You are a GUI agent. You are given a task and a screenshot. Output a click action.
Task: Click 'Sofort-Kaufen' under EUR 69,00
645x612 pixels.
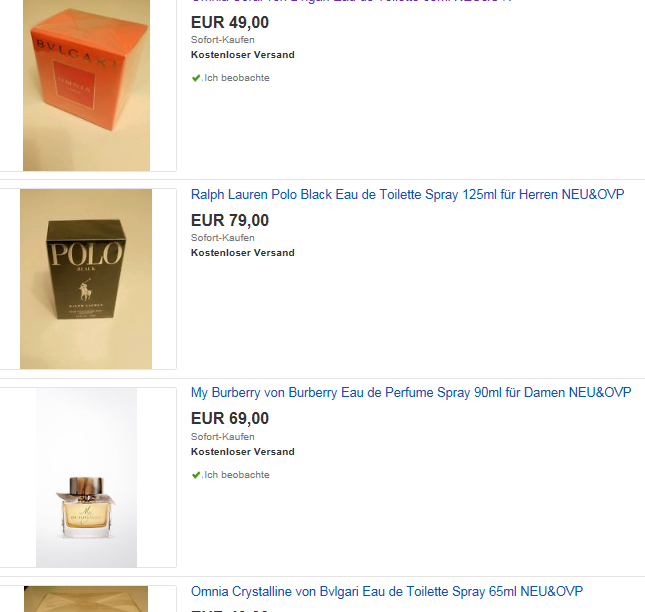[223, 436]
